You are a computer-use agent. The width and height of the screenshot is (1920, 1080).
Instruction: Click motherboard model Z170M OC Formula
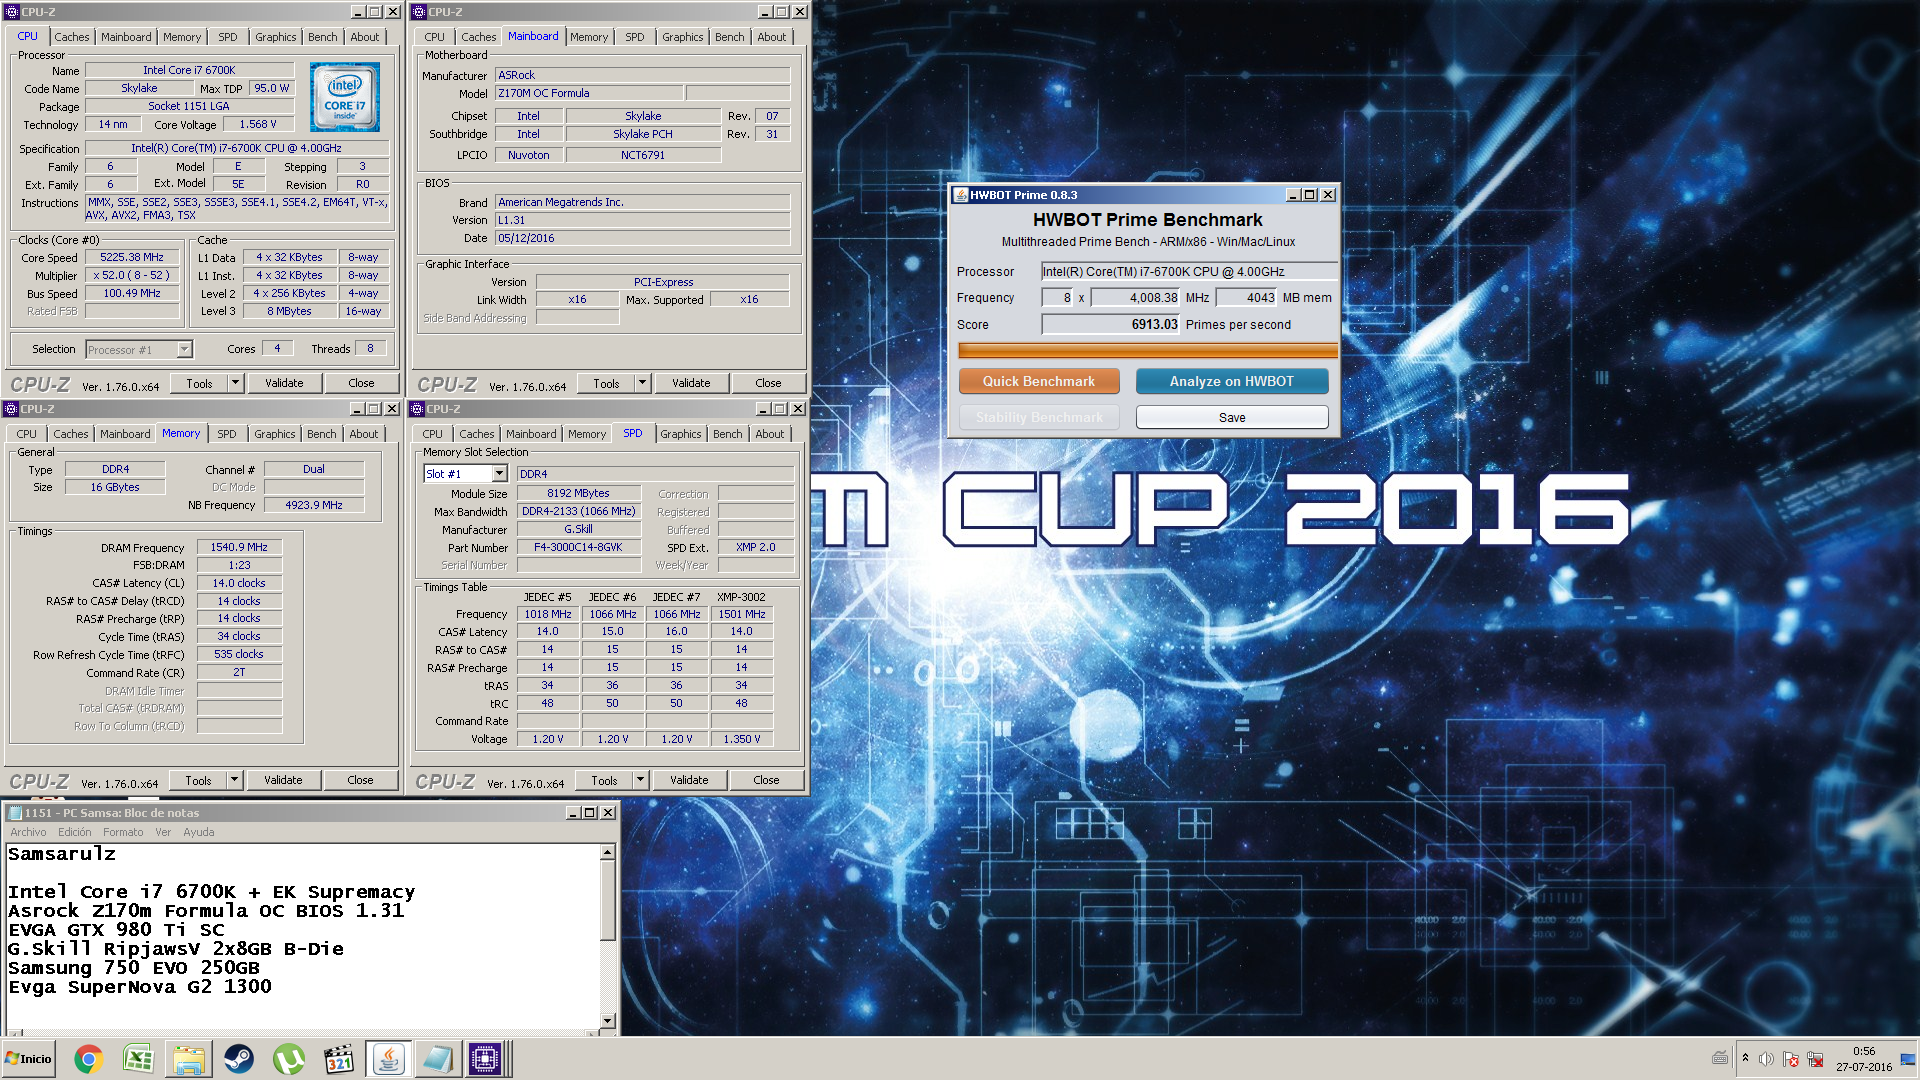point(589,93)
